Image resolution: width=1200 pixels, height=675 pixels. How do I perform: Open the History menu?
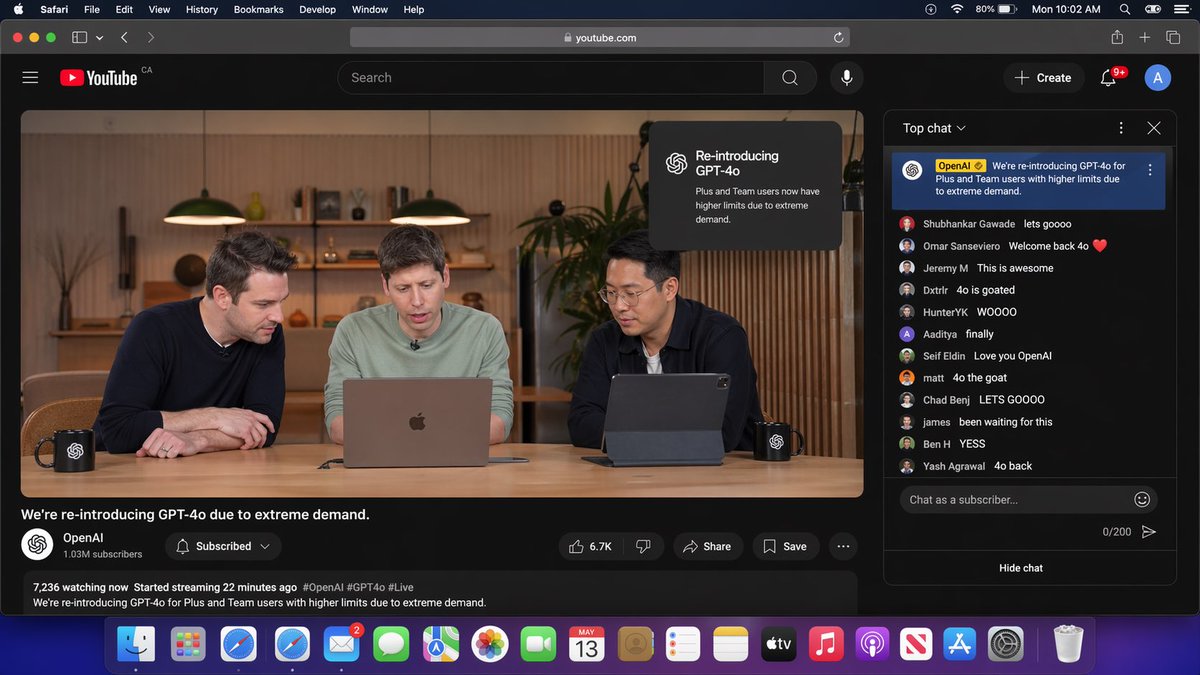pyautogui.click(x=202, y=9)
